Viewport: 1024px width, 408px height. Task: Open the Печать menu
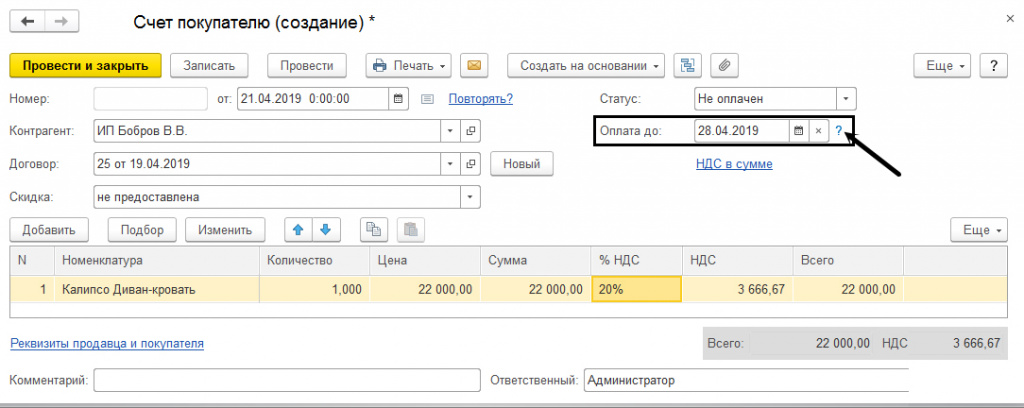[x=409, y=66]
